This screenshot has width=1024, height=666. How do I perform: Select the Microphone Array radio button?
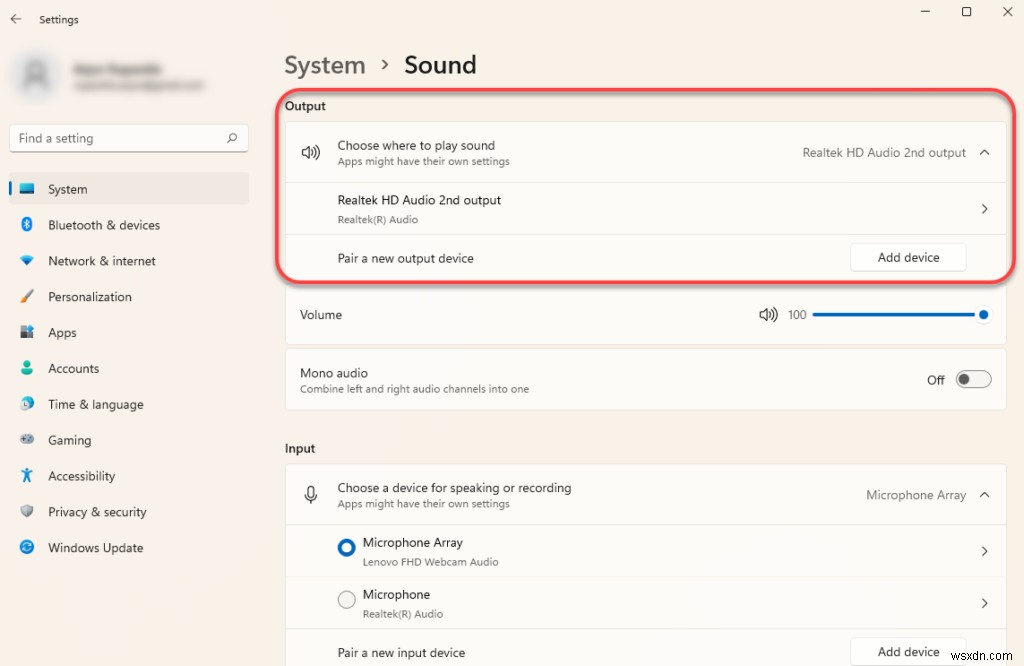(346, 548)
